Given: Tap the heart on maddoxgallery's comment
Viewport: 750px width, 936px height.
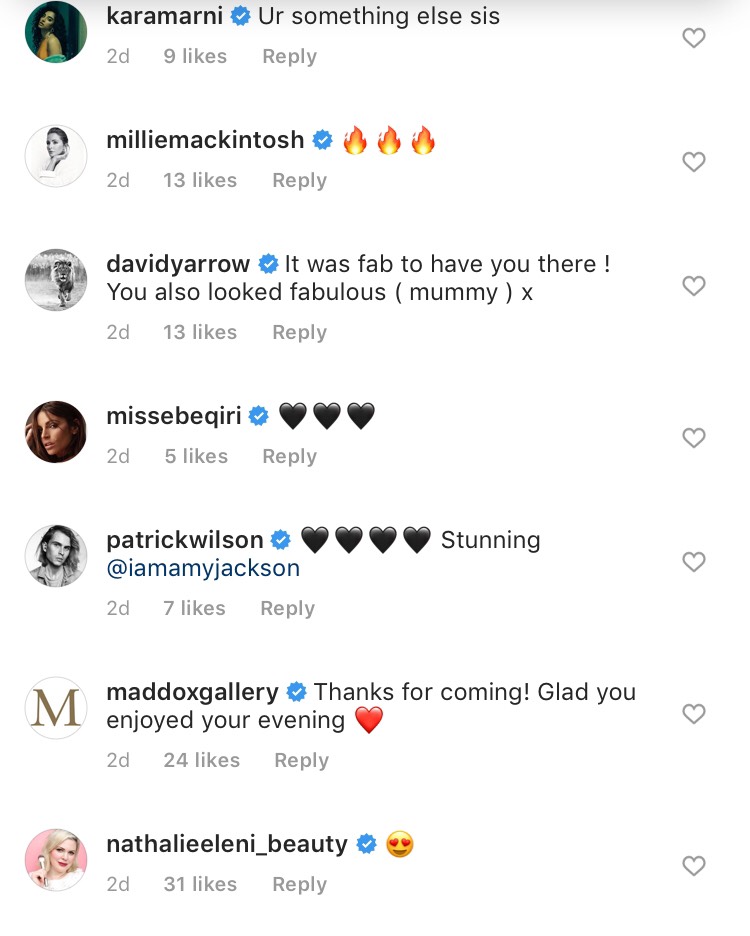Looking at the screenshot, I should (x=694, y=714).
